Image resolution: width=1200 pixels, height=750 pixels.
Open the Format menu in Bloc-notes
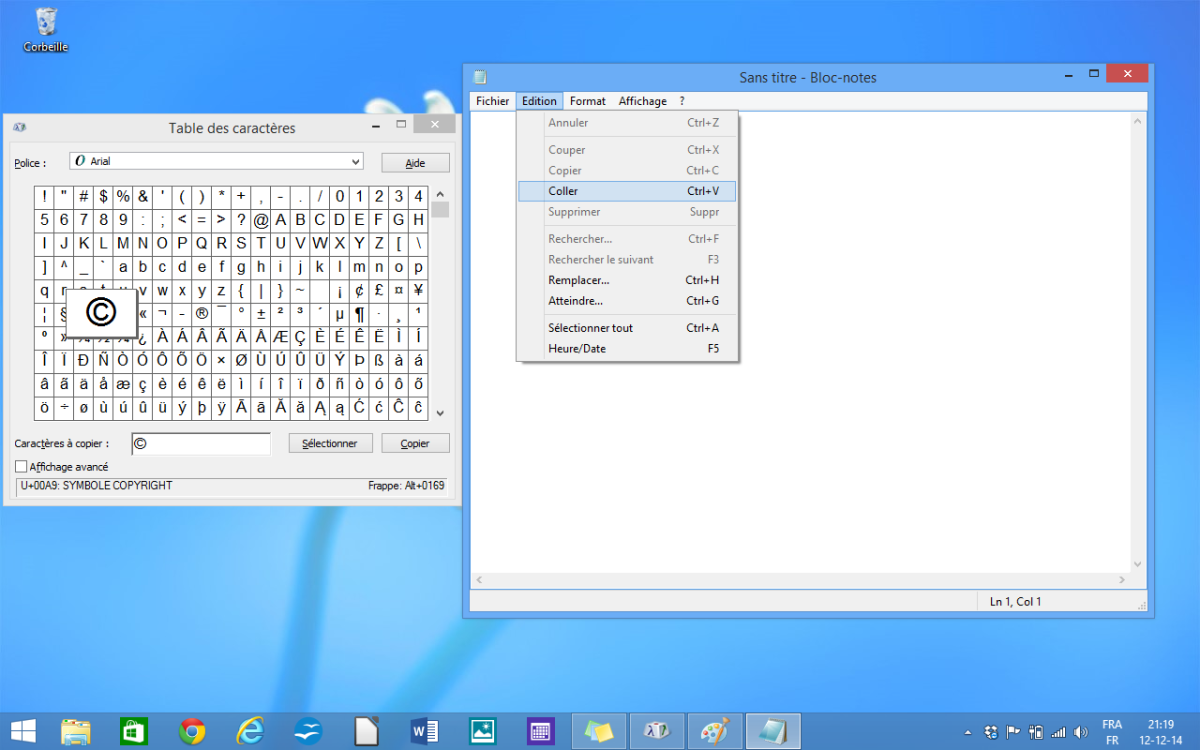(x=588, y=101)
